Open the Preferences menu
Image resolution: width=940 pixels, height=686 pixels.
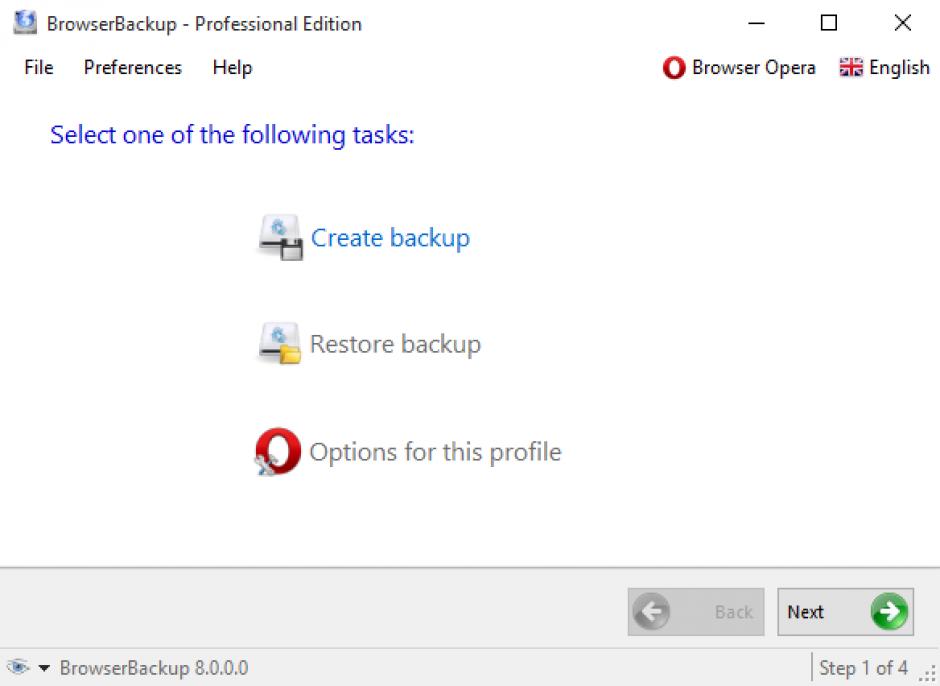coord(132,67)
